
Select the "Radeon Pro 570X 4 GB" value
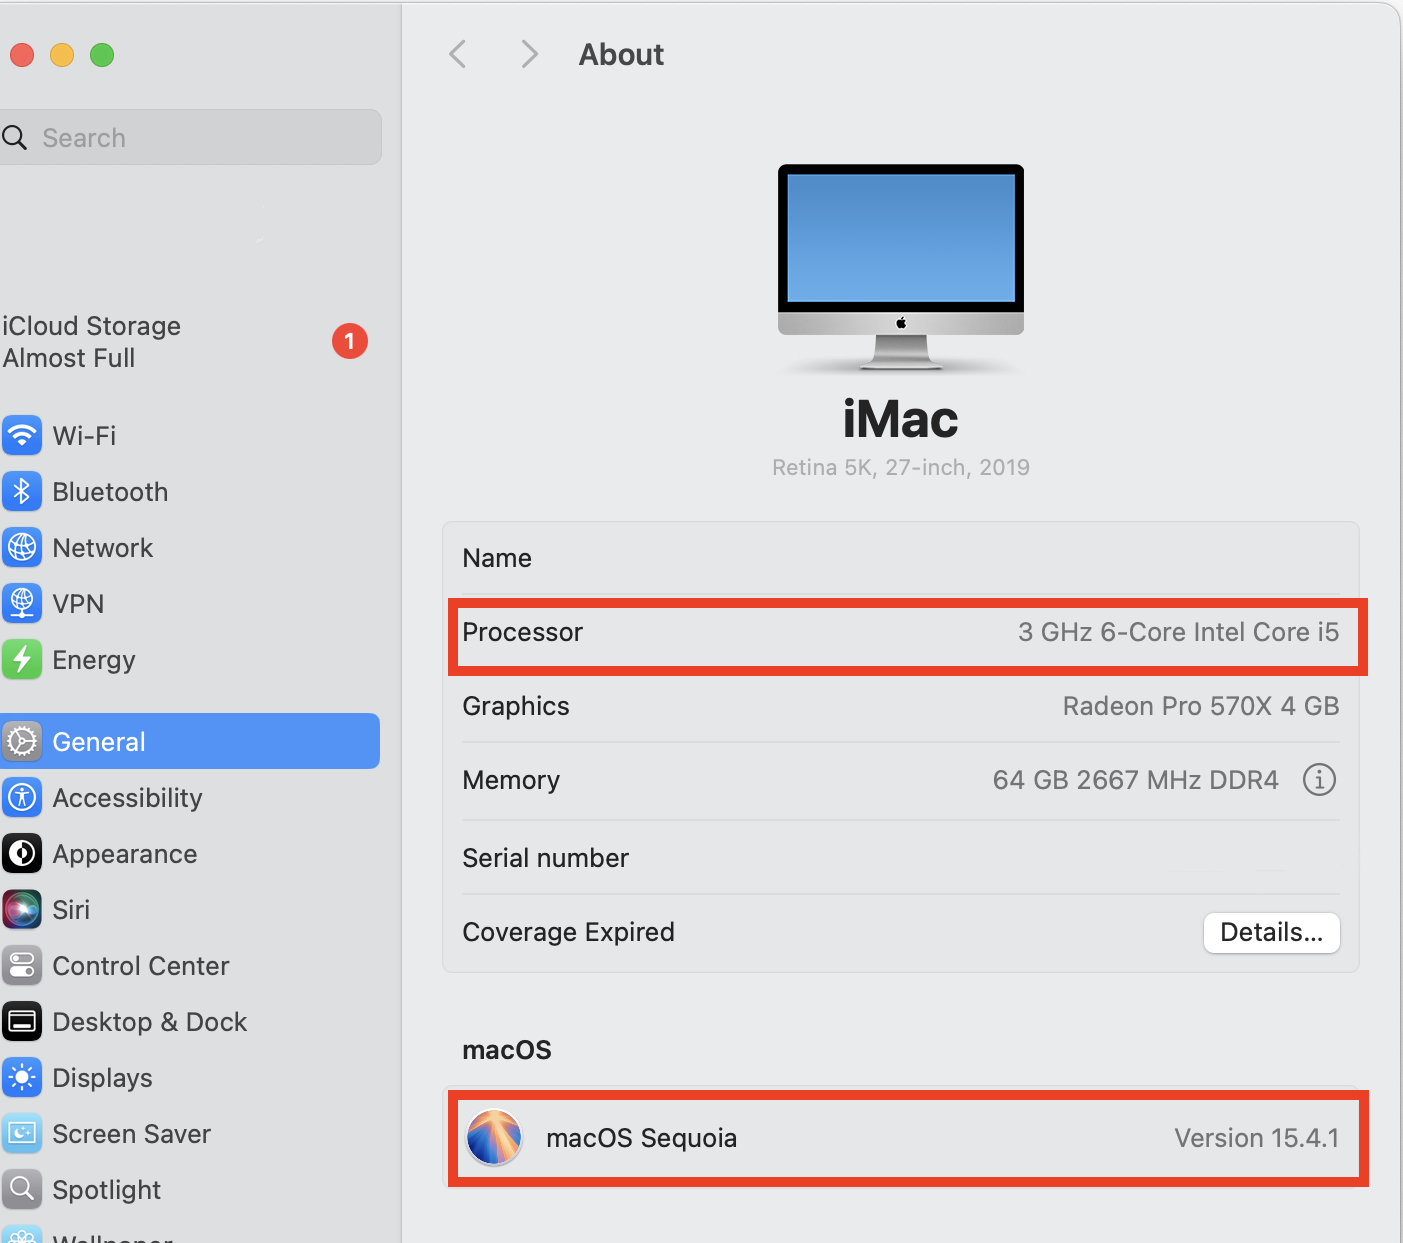[x=1201, y=706]
